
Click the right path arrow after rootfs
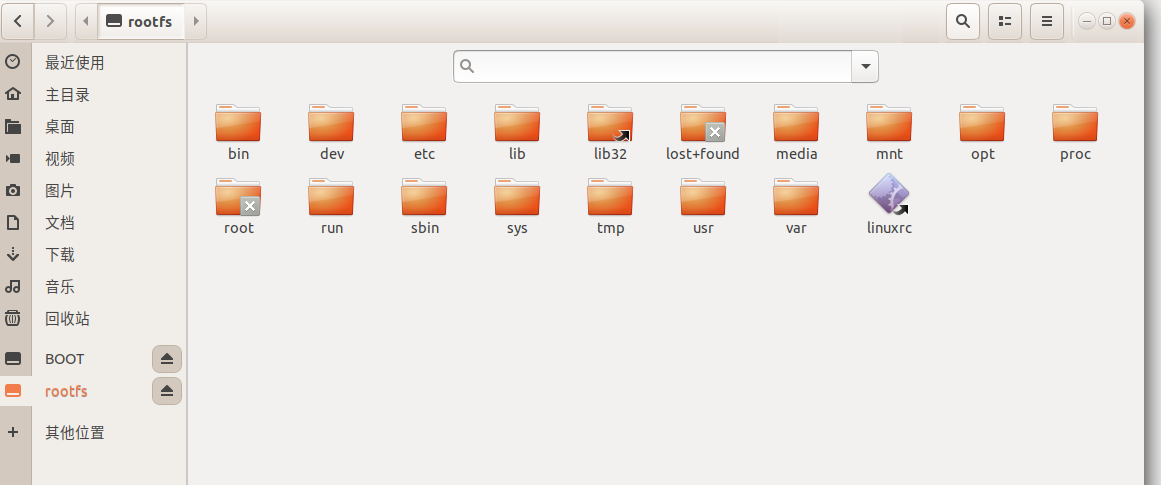click(x=196, y=21)
